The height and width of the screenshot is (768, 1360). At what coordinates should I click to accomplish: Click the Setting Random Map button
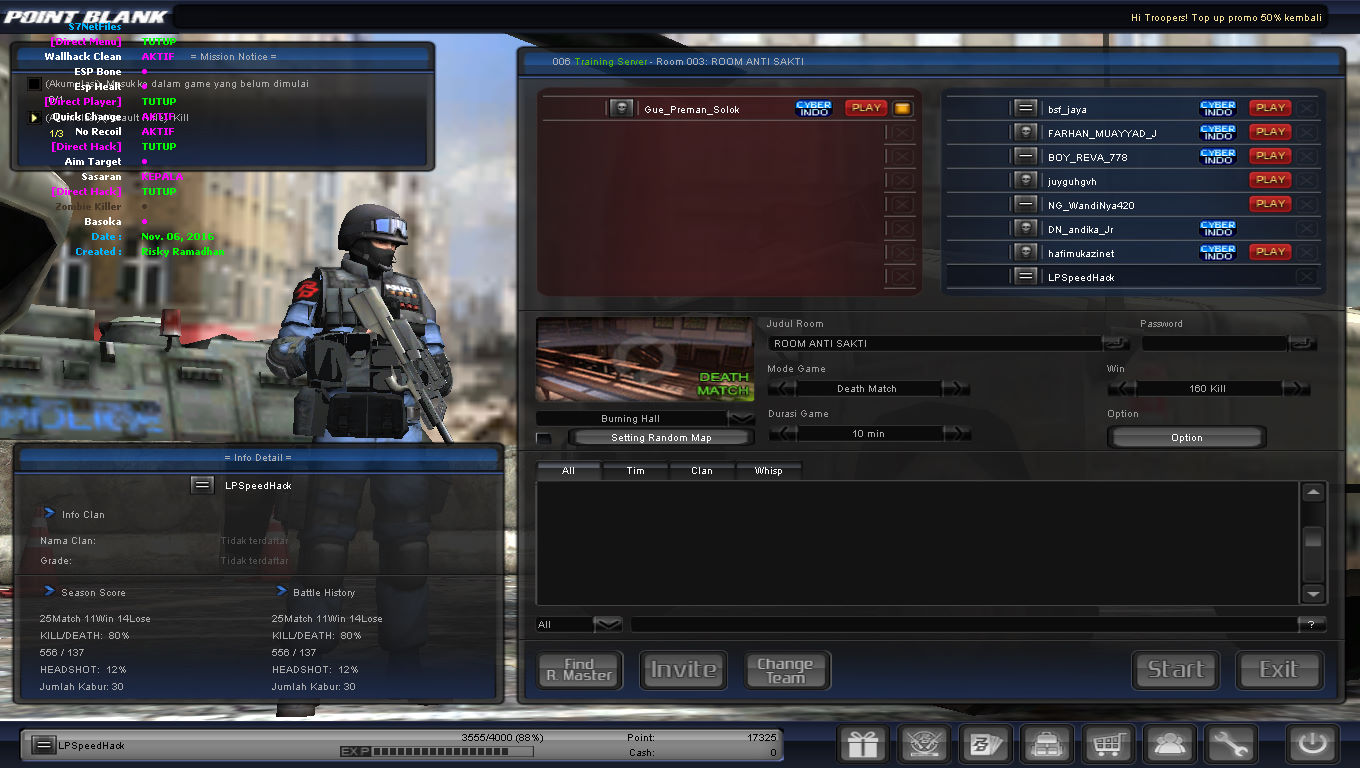tap(661, 438)
